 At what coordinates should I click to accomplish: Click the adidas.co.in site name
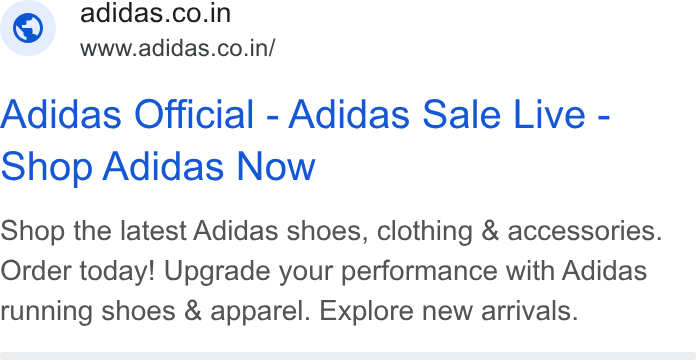[155, 13]
